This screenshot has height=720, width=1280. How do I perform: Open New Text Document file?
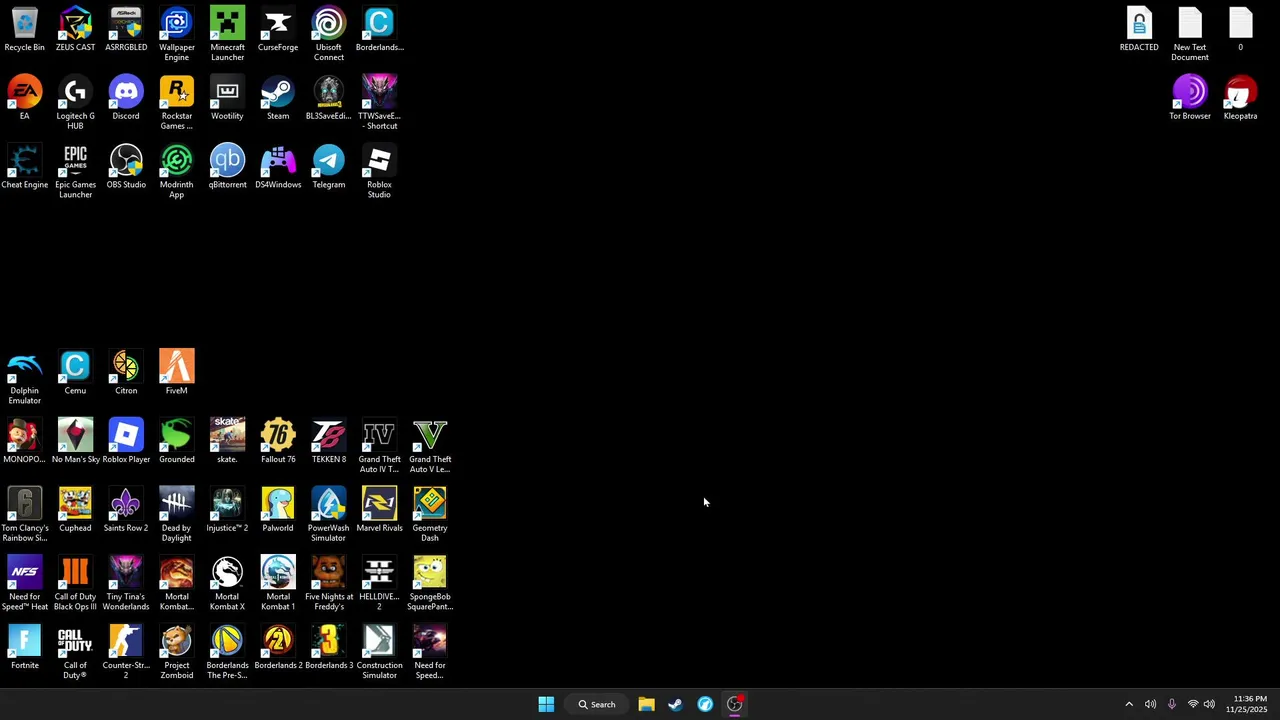tap(1190, 34)
